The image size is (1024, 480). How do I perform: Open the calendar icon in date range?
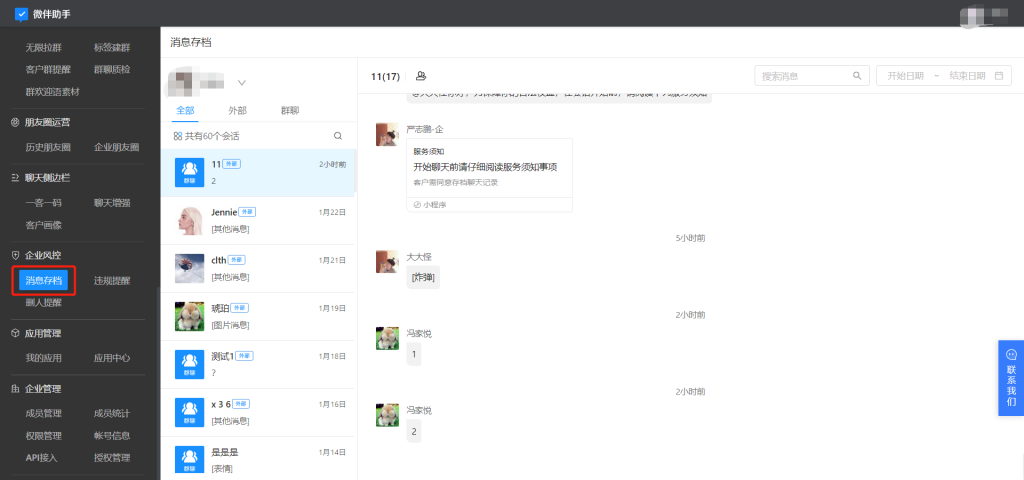(x=999, y=76)
